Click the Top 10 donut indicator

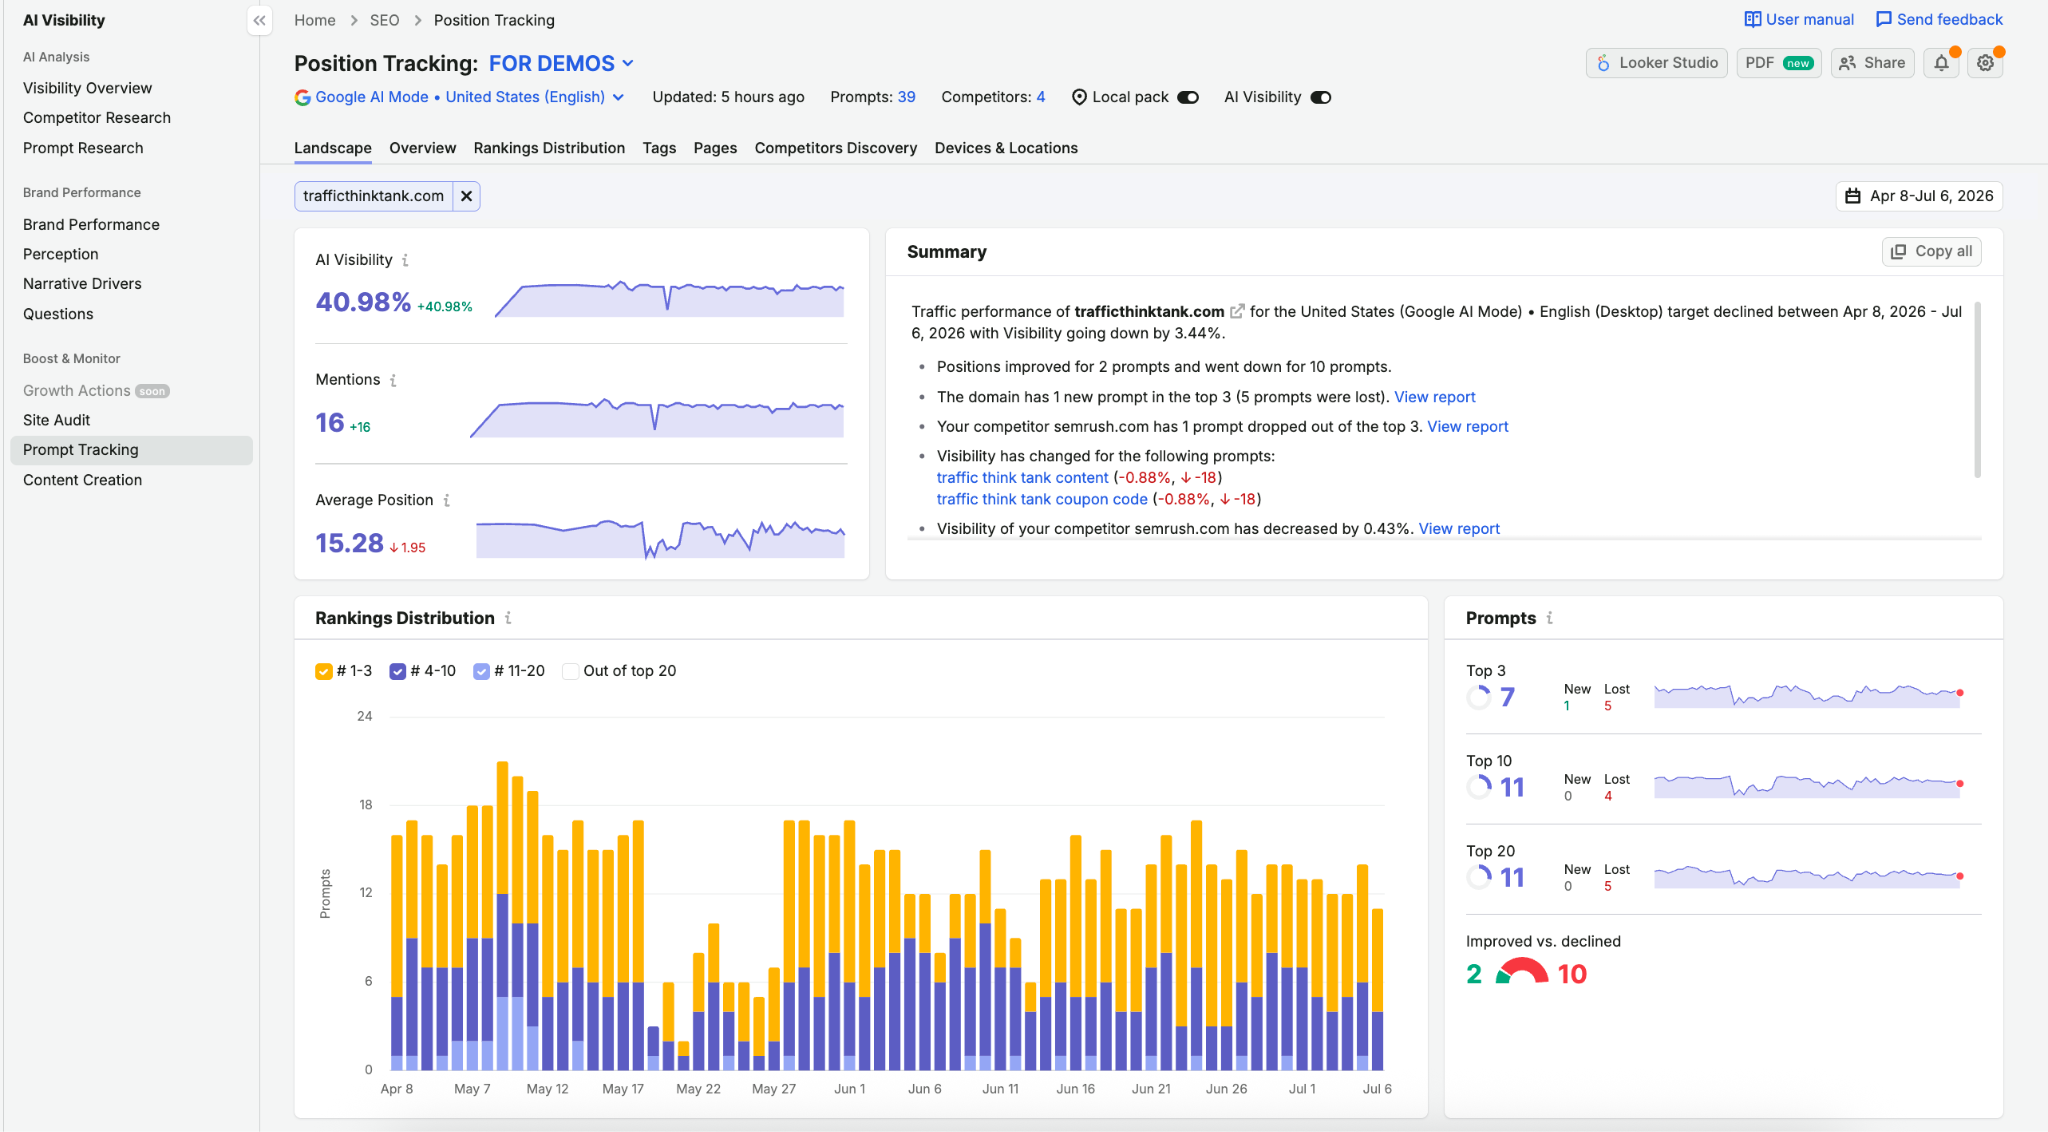click(1479, 787)
